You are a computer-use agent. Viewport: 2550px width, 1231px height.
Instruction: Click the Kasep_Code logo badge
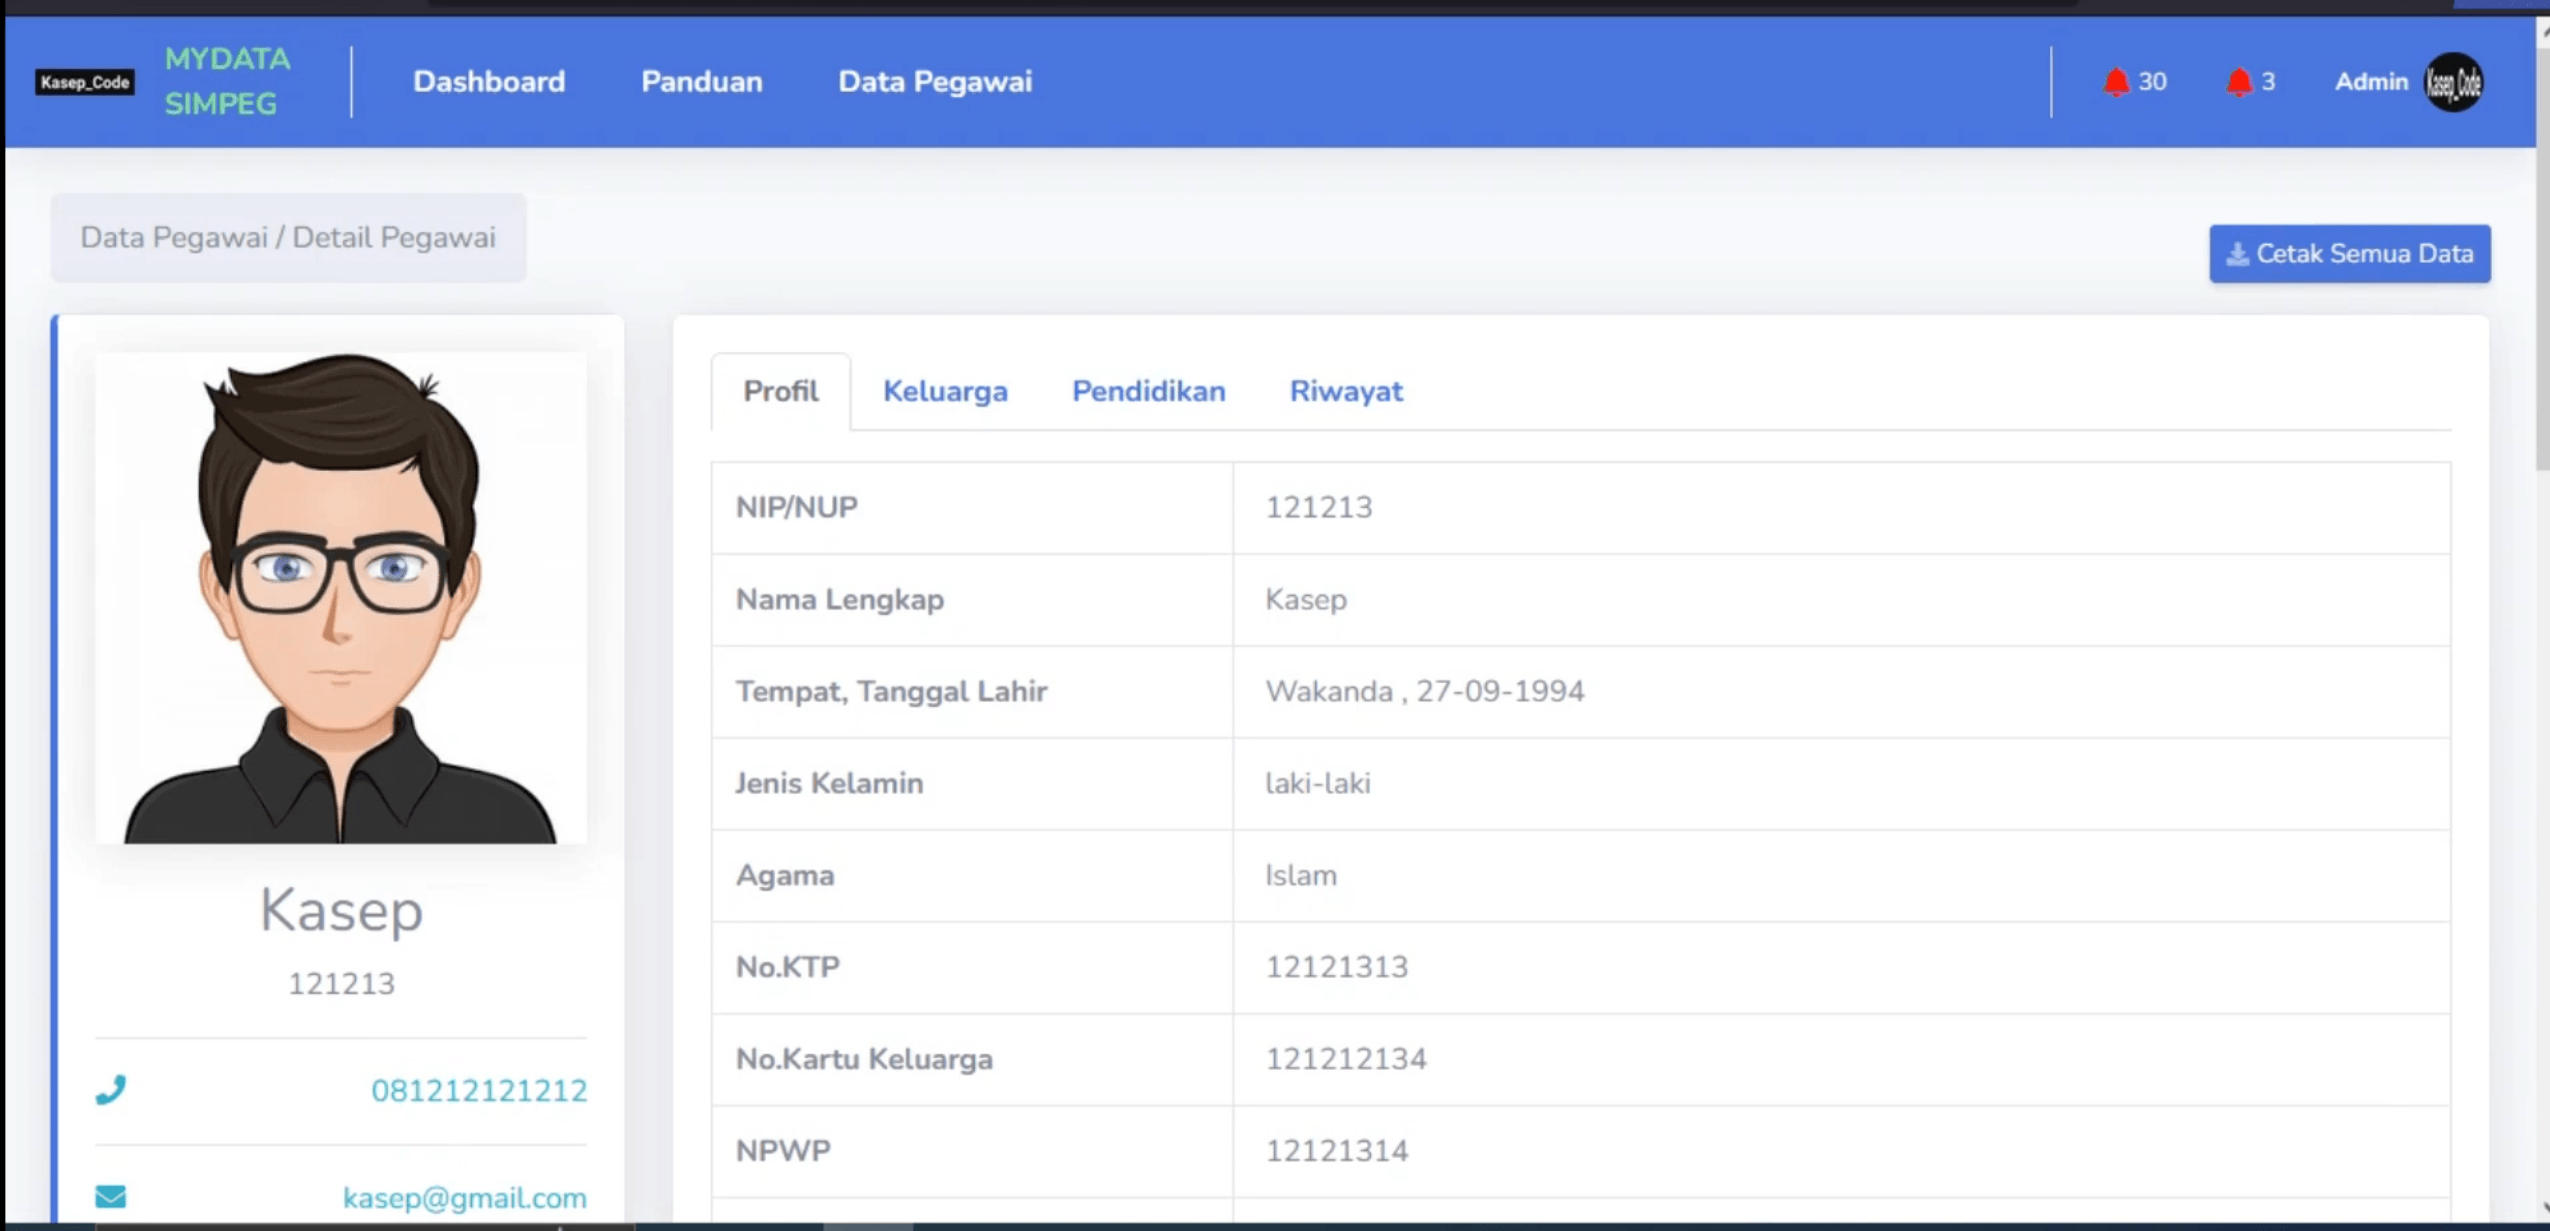[85, 82]
